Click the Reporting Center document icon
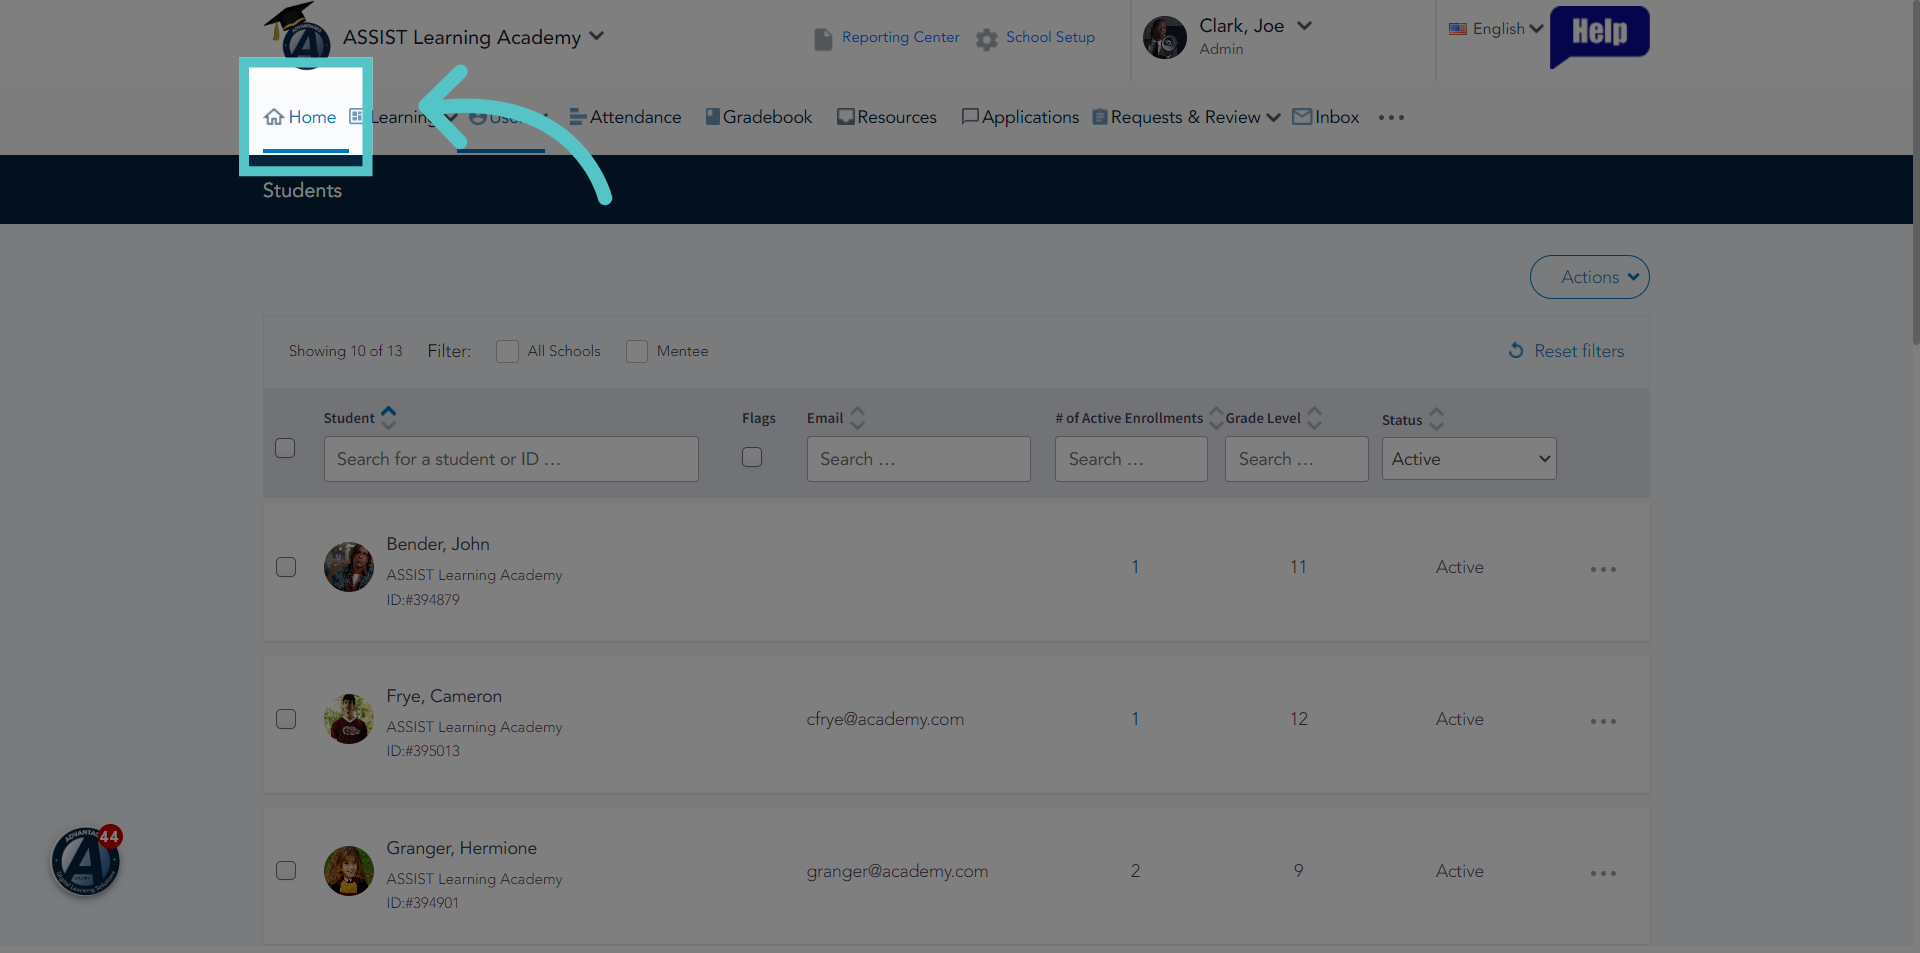Screen dimensions: 1920x953 823,39
